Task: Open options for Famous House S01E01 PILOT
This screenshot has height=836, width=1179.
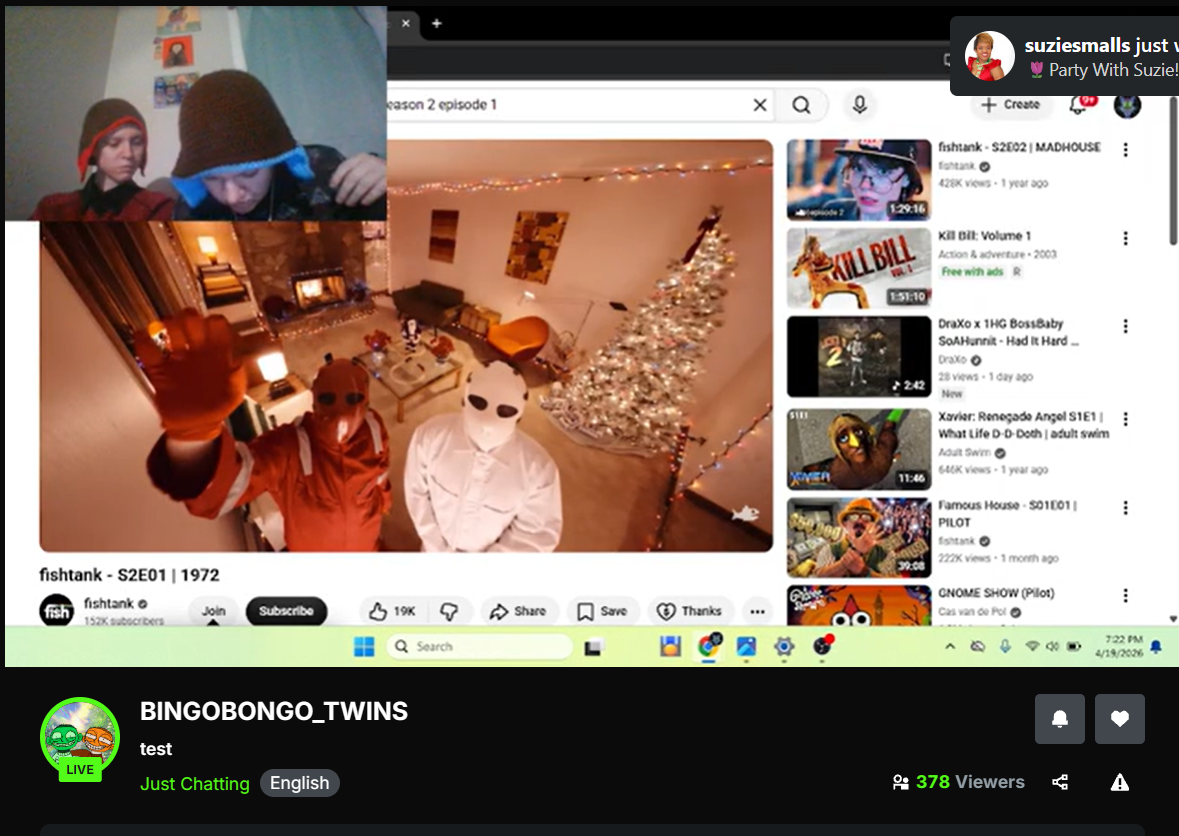Action: click(x=1125, y=507)
